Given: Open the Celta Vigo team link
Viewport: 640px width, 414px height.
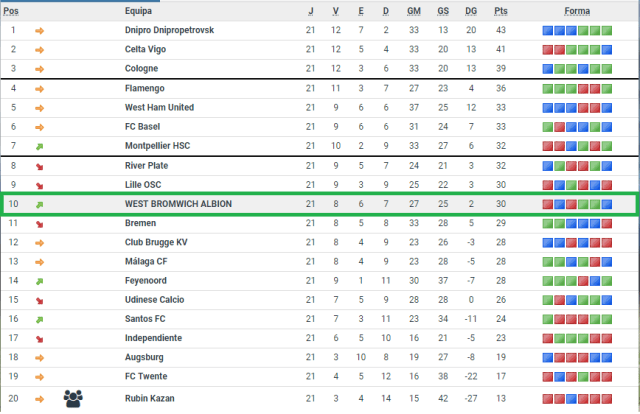Looking at the screenshot, I should click(x=145, y=49).
